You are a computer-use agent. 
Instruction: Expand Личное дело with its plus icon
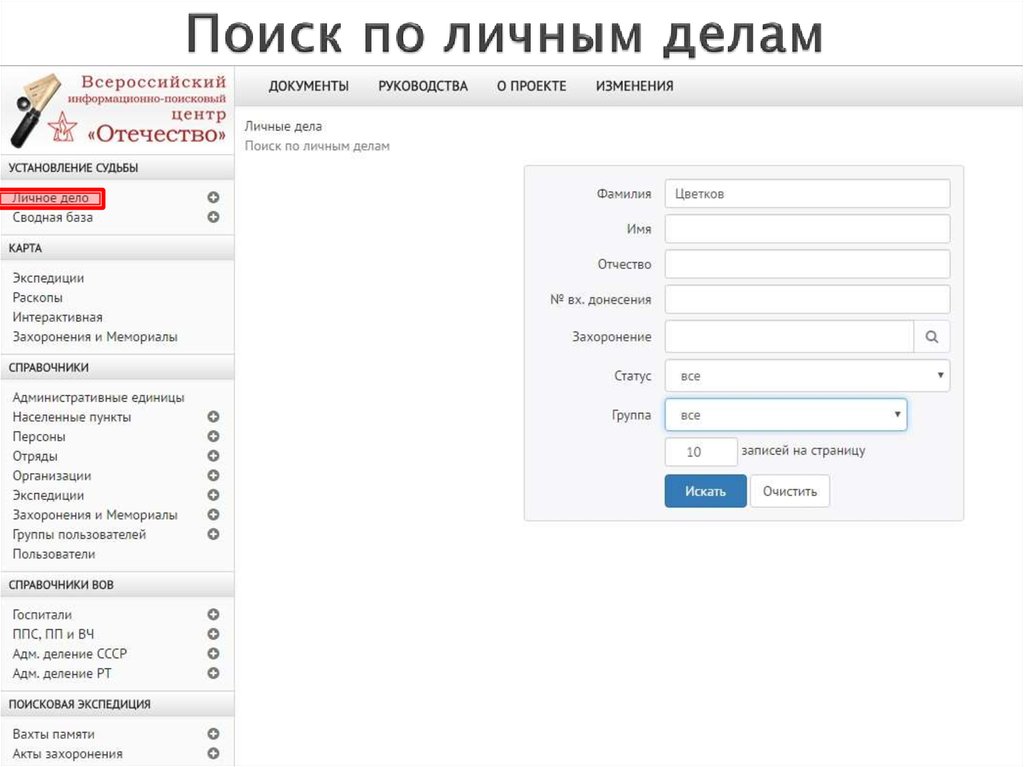coord(212,198)
